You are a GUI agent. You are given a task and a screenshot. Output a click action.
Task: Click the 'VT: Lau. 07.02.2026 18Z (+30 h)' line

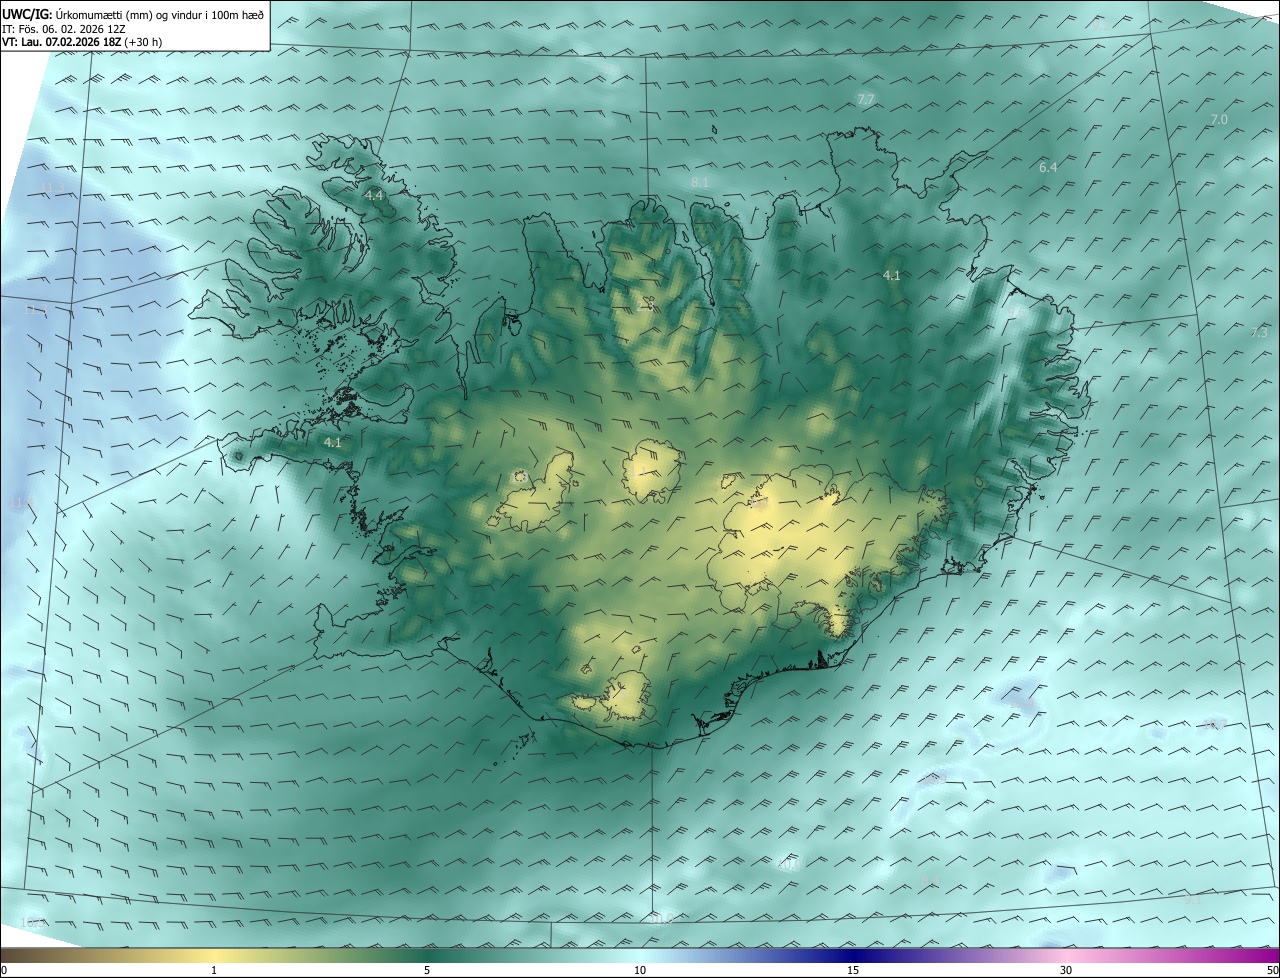83,42
